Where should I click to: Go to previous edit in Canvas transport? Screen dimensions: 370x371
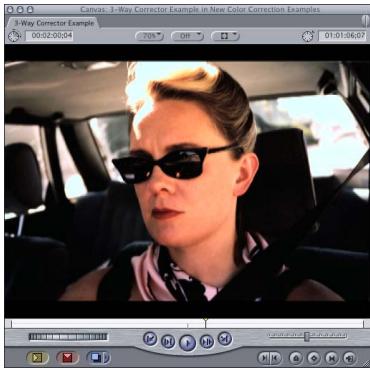[x=150, y=339]
